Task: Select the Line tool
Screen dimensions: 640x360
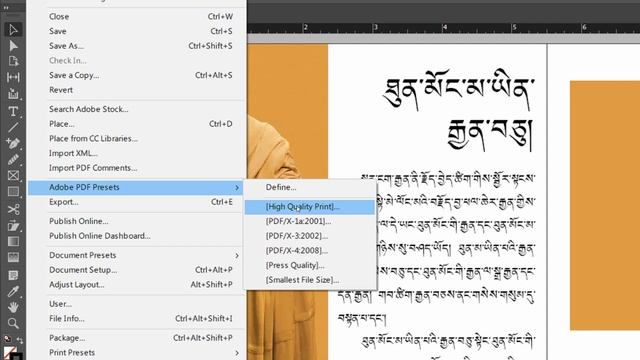Action: click(x=13, y=127)
